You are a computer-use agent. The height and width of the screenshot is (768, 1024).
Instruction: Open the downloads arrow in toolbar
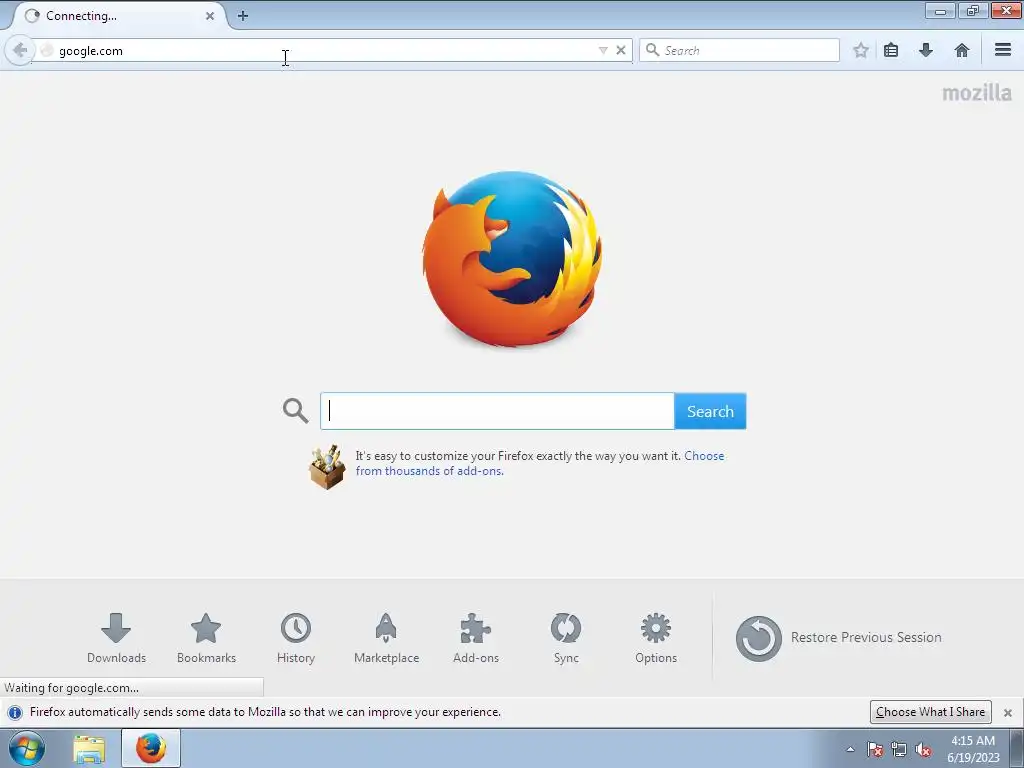pyautogui.click(x=925, y=50)
